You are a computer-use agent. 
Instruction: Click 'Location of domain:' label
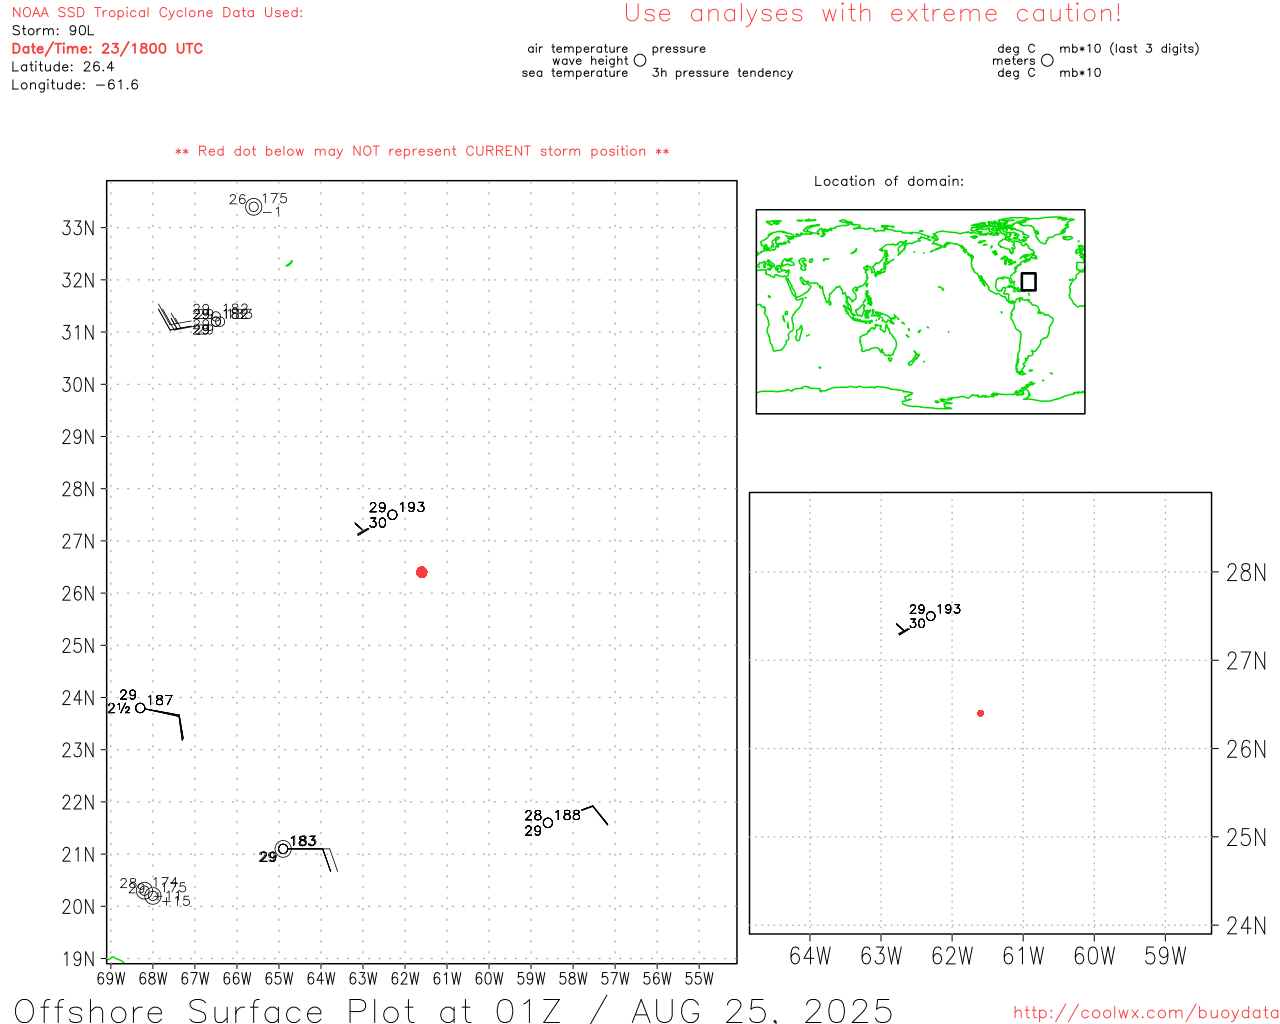coord(889,181)
